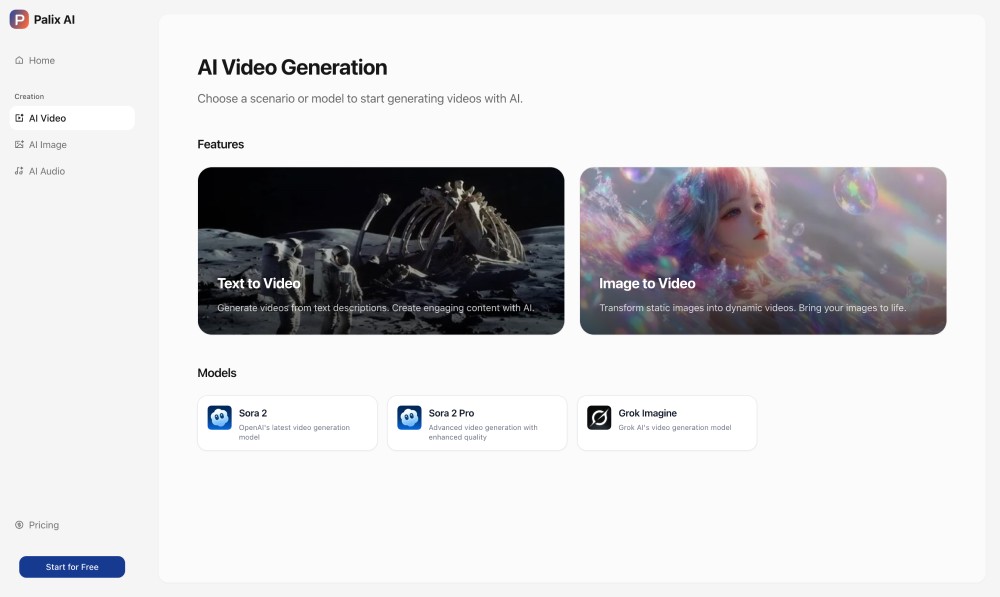This screenshot has width=1000, height=597.
Task: Click the Sora 2 model icon
Action: point(219,417)
